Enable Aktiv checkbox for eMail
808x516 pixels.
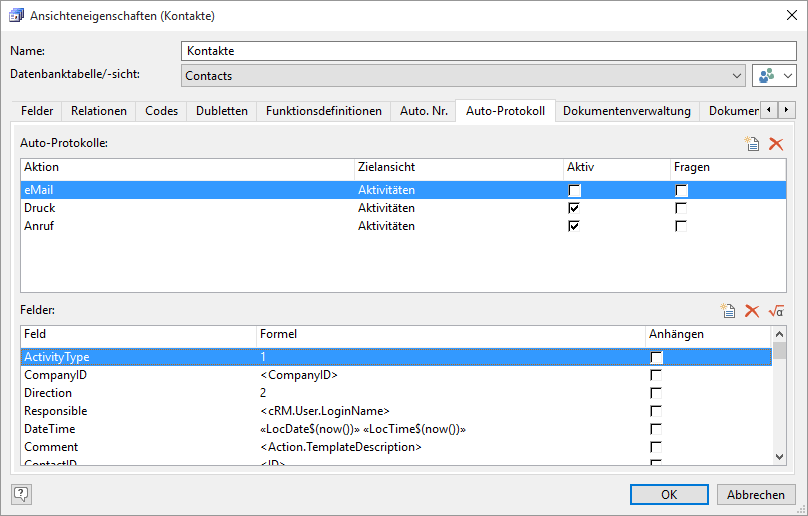pyautogui.click(x=574, y=190)
